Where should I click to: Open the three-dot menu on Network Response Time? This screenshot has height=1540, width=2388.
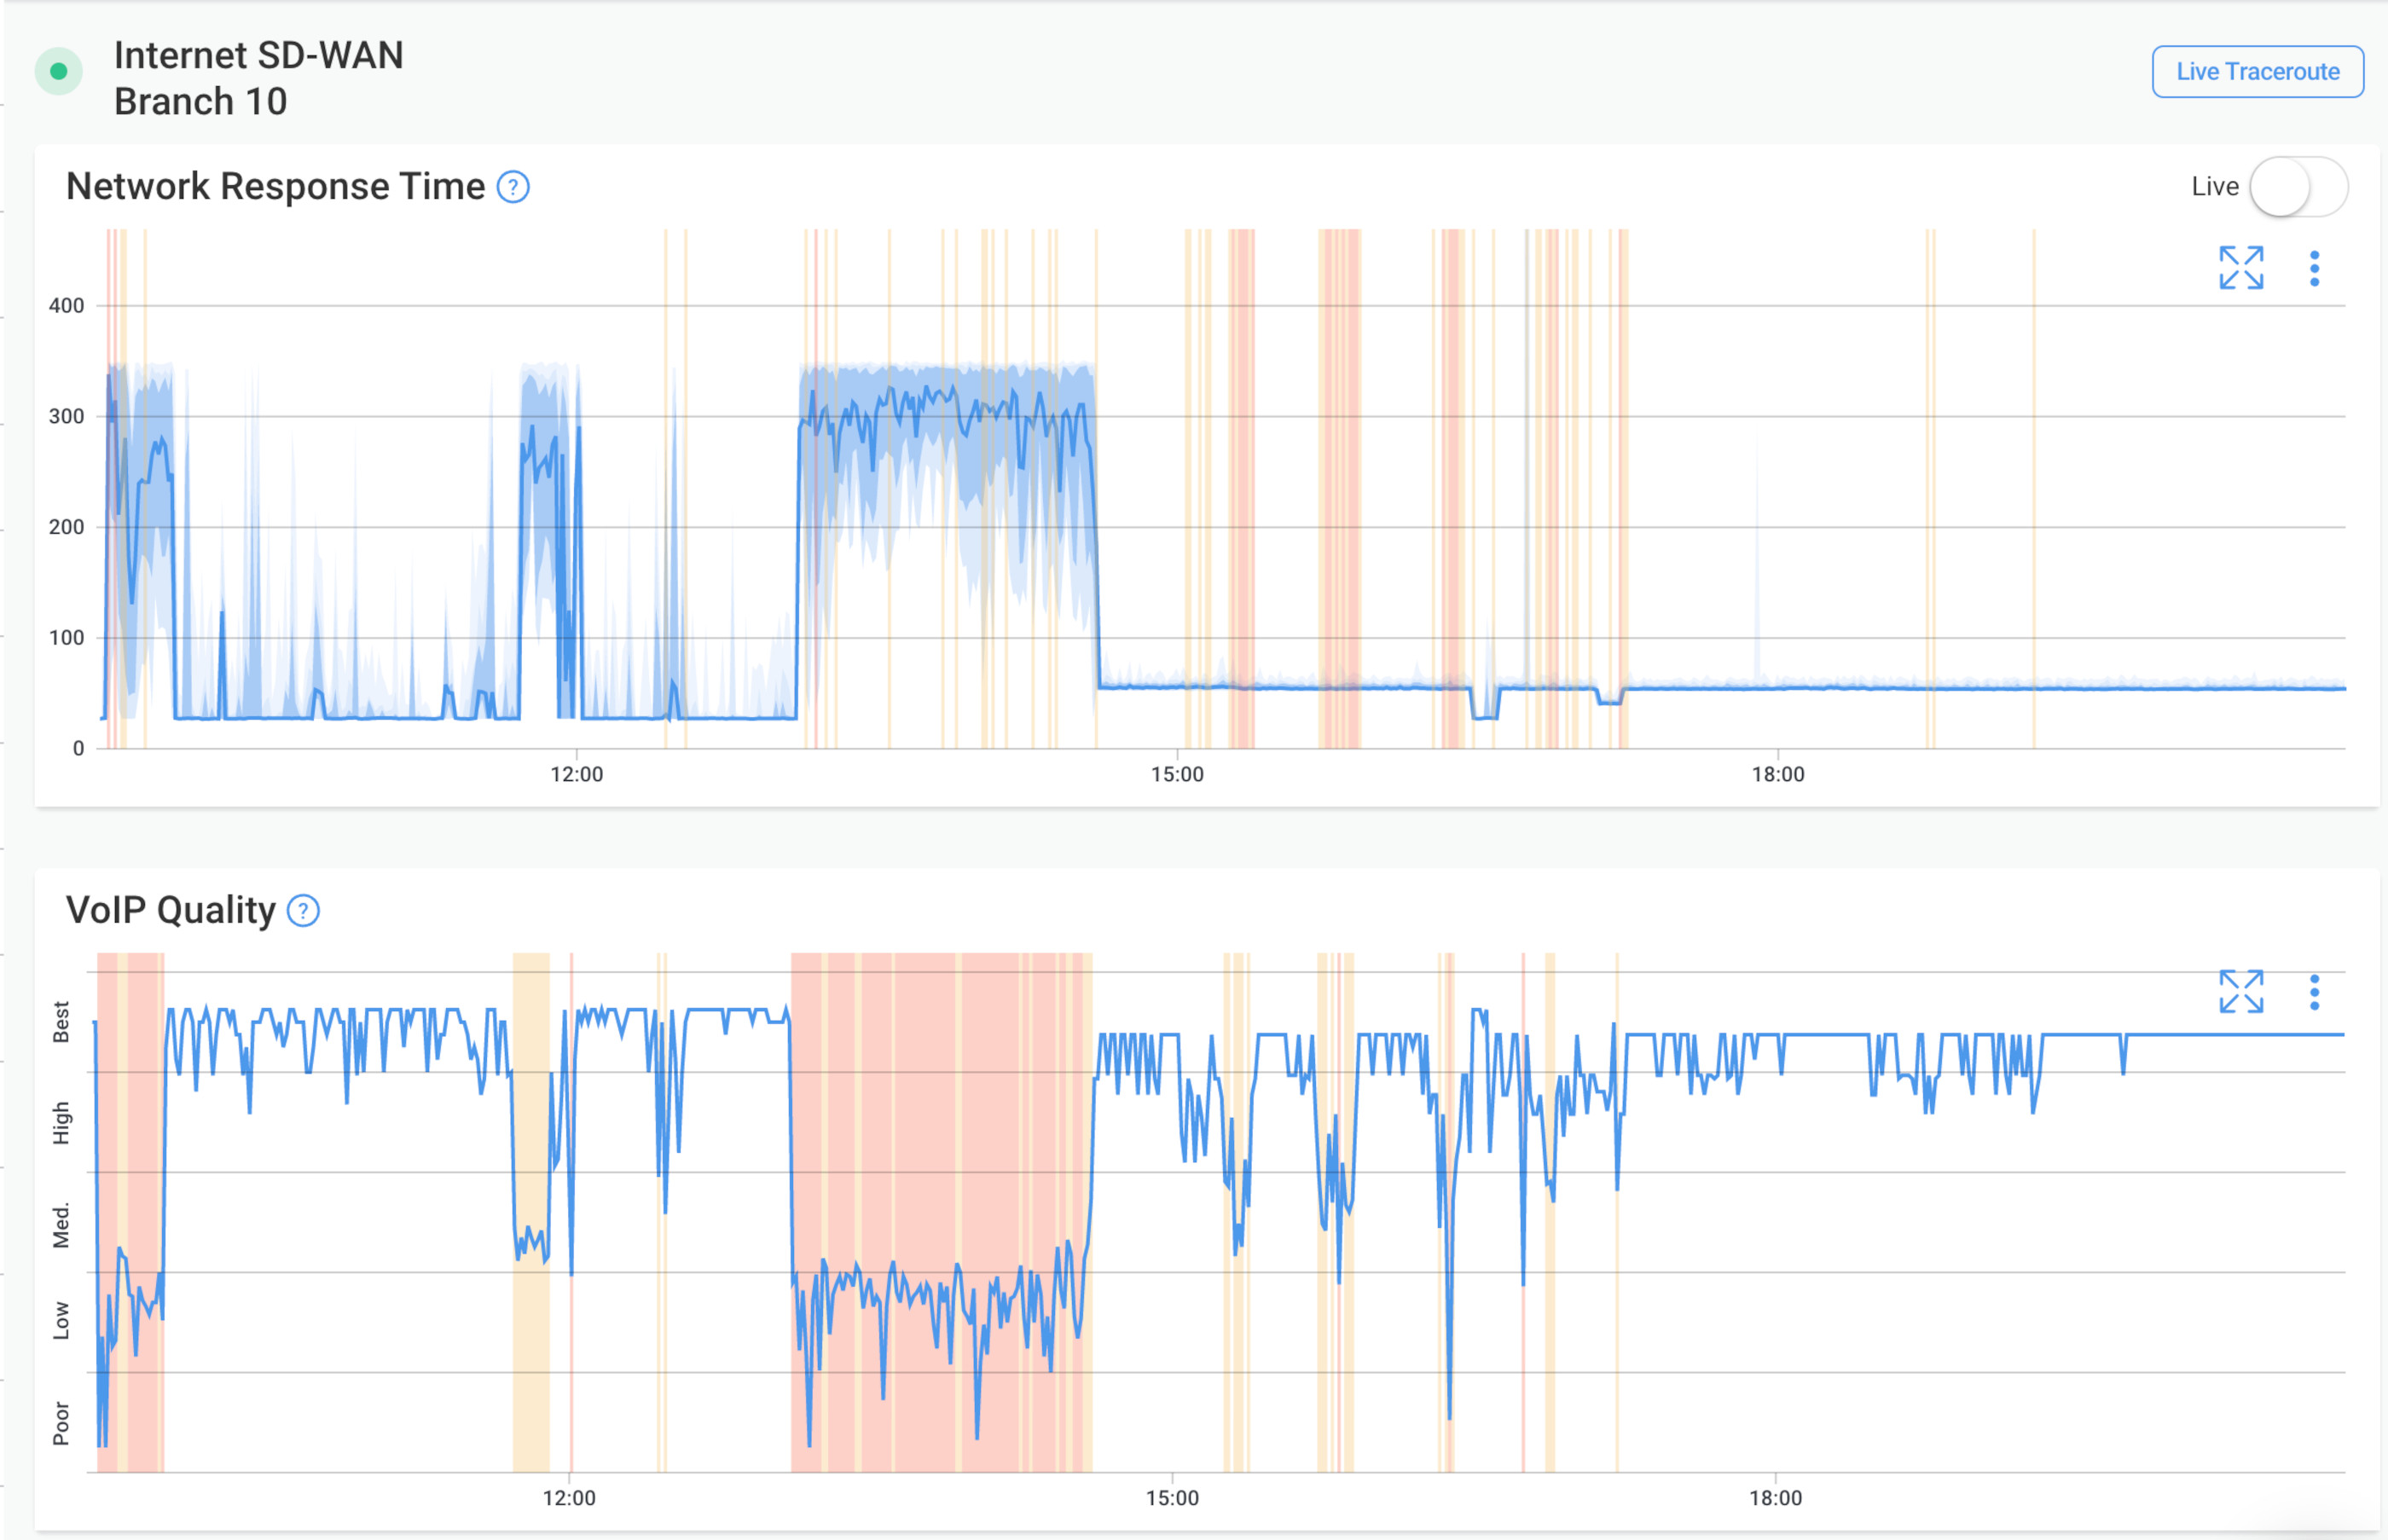(x=2316, y=266)
